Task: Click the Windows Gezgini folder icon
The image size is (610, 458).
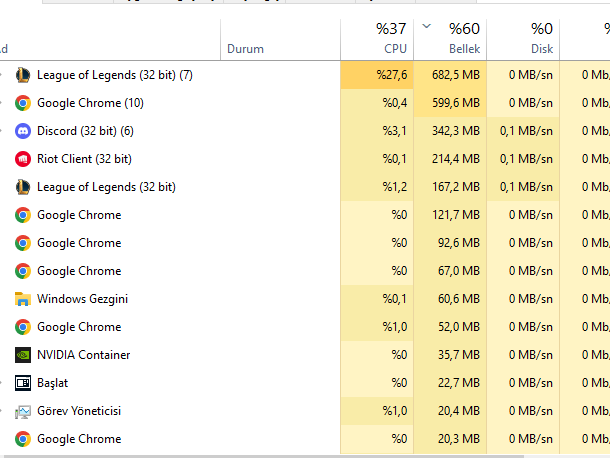Action: pos(23,299)
